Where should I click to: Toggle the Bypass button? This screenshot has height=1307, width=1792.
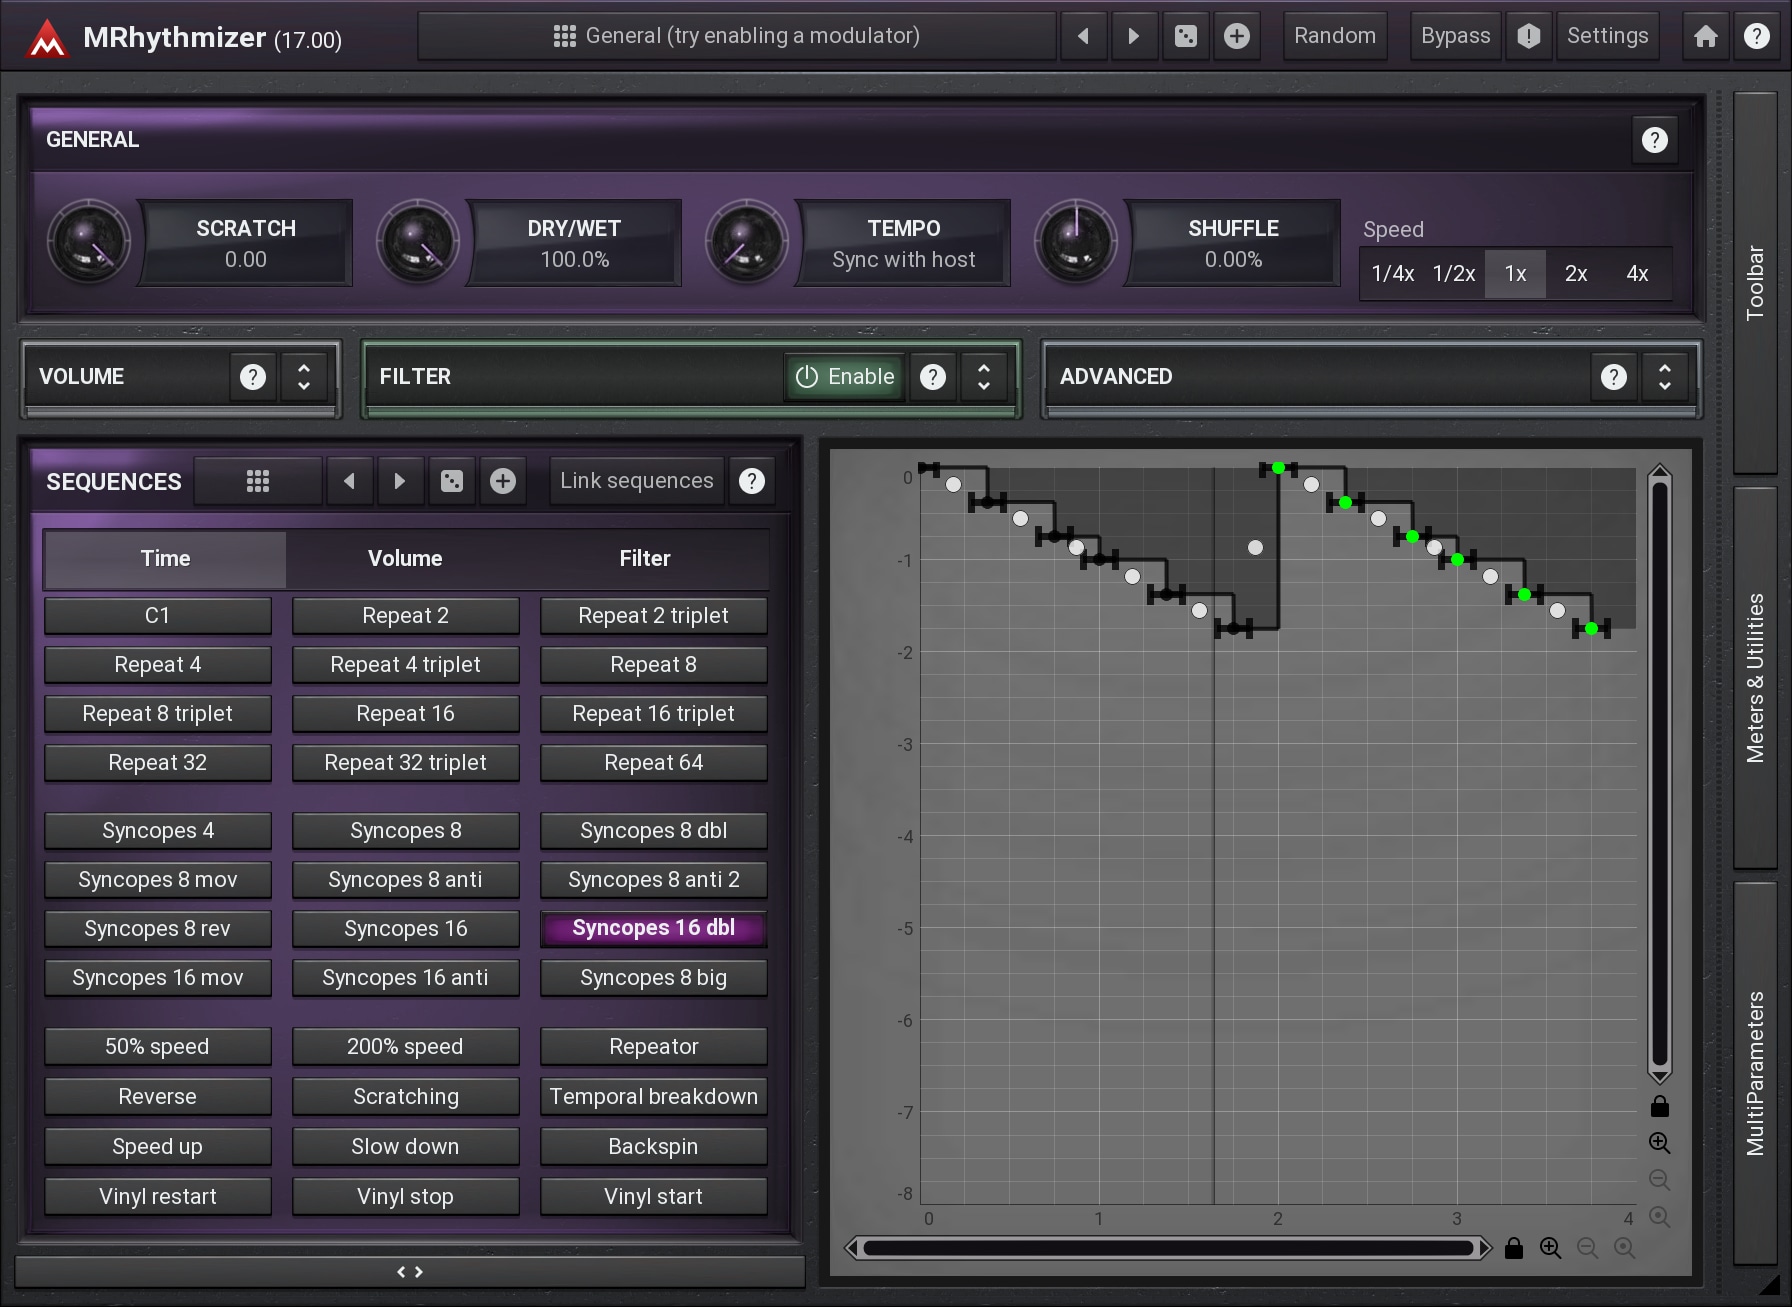[1455, 36]
